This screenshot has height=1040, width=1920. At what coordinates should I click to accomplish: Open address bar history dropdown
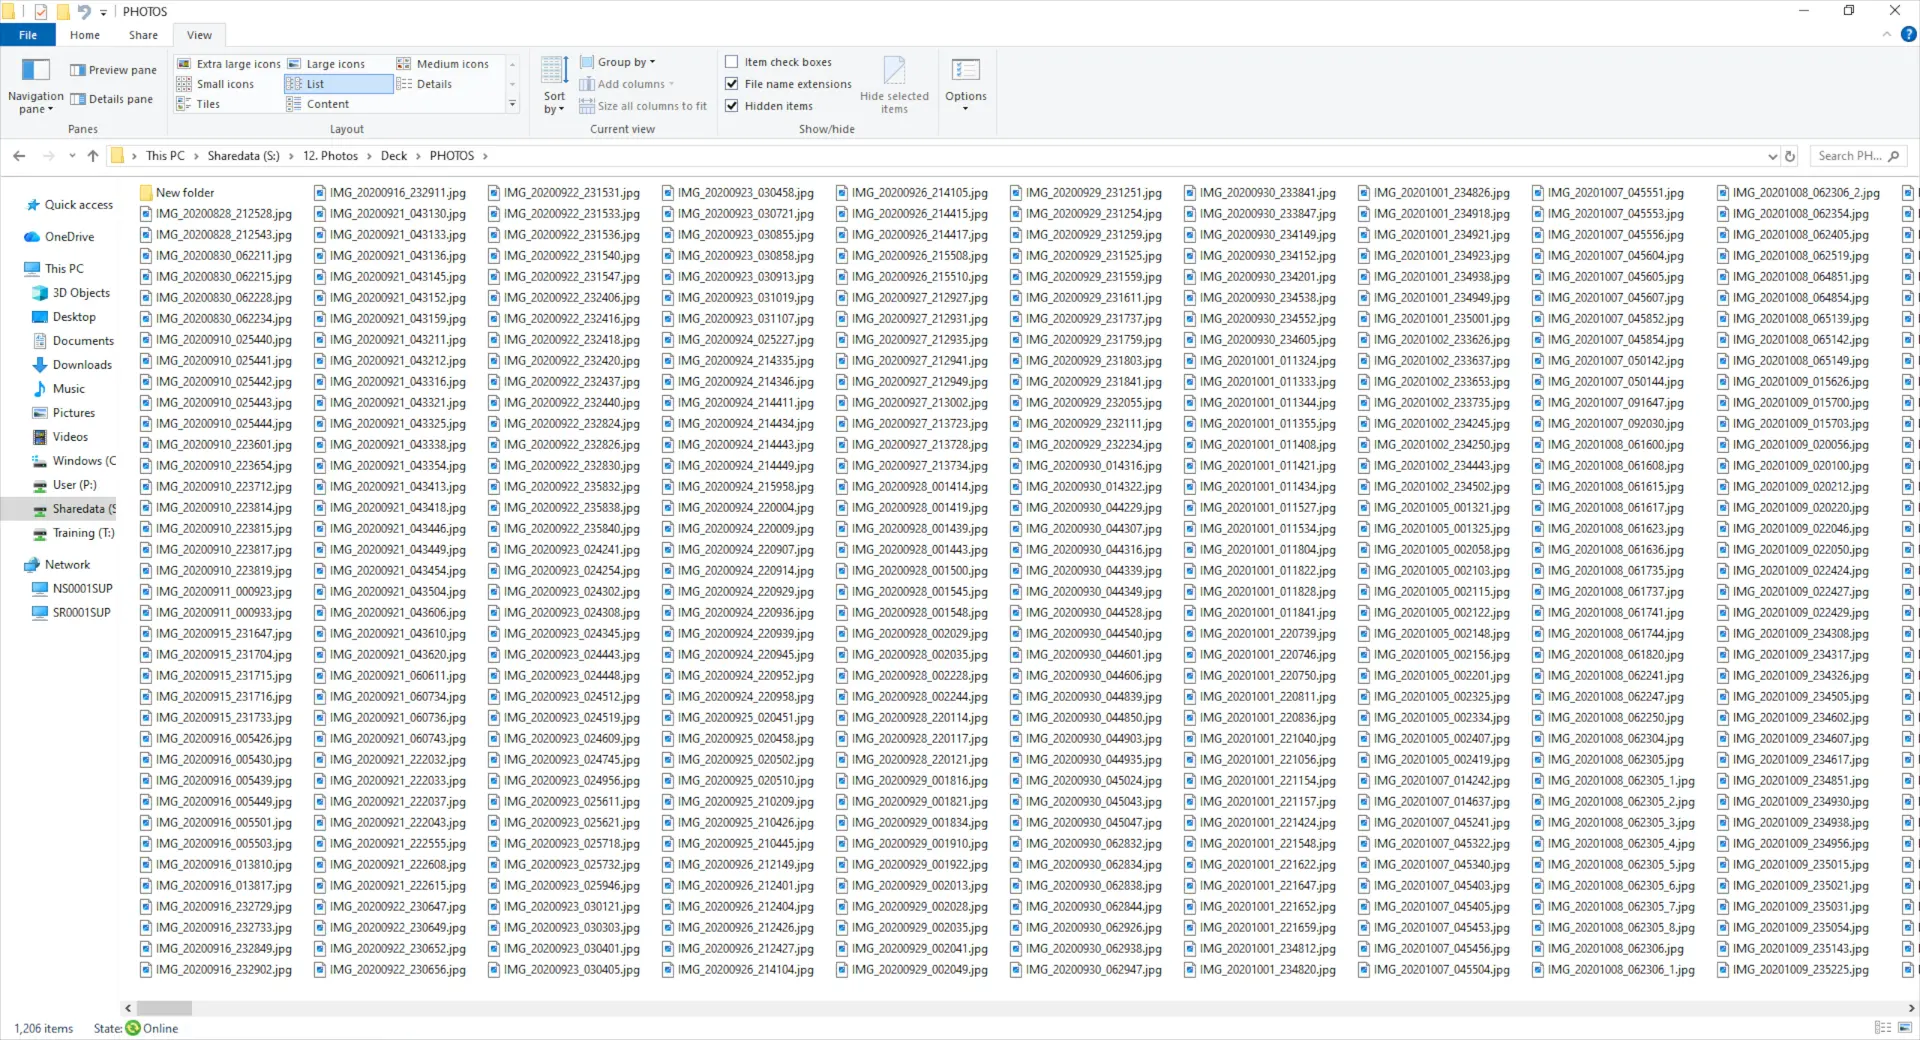(1772, 156)
